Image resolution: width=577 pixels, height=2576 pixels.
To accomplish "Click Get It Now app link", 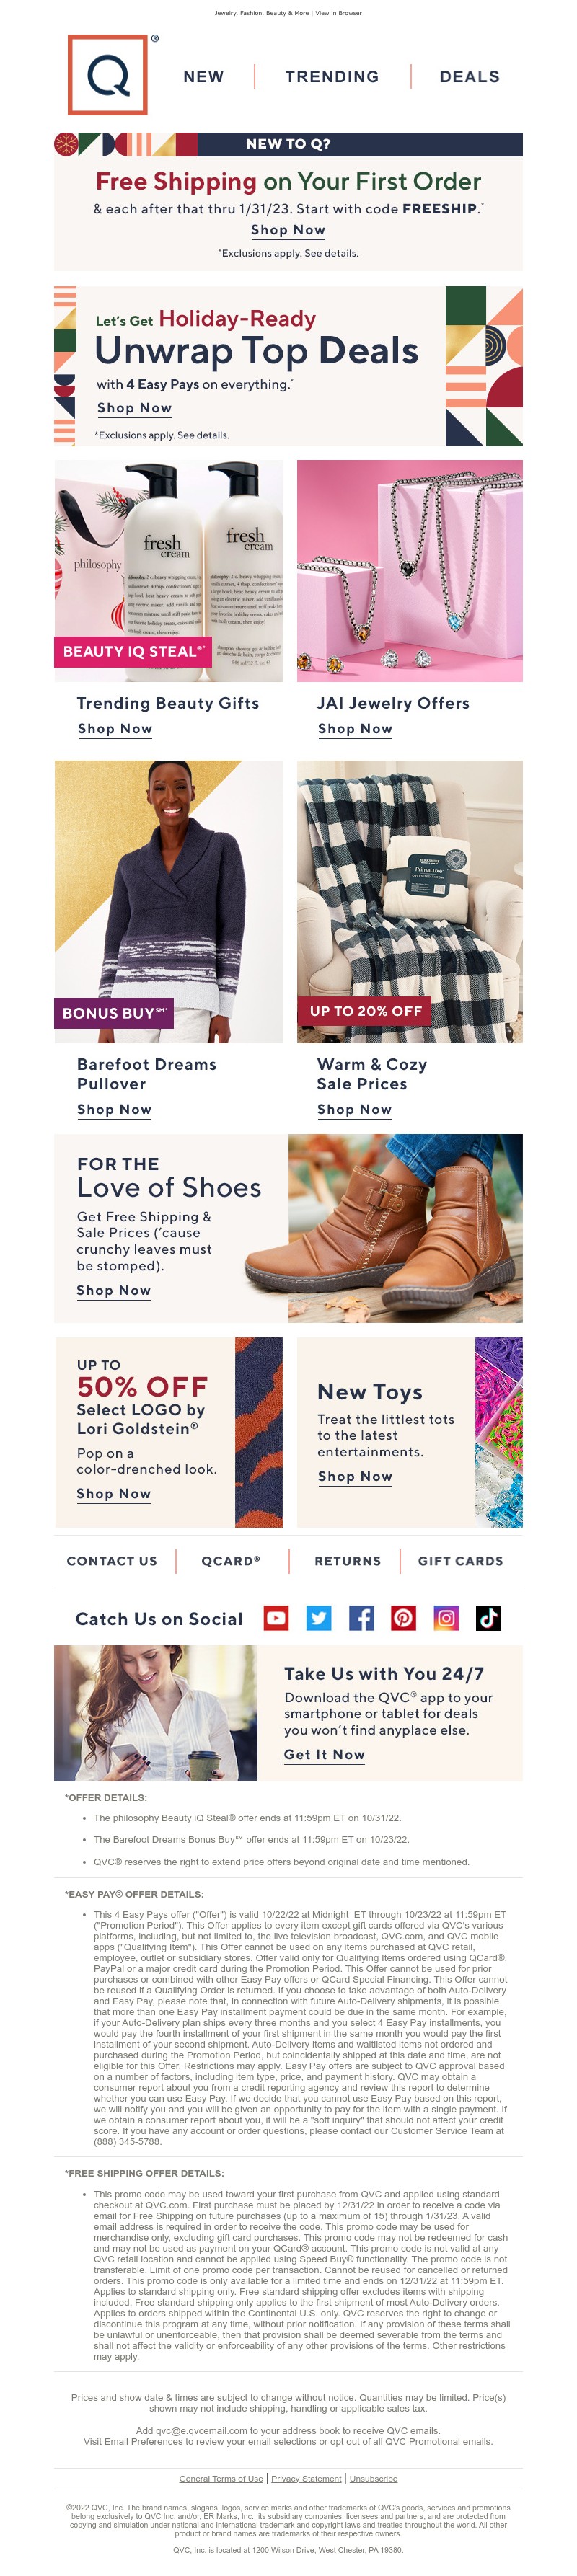I will 324,1754.
